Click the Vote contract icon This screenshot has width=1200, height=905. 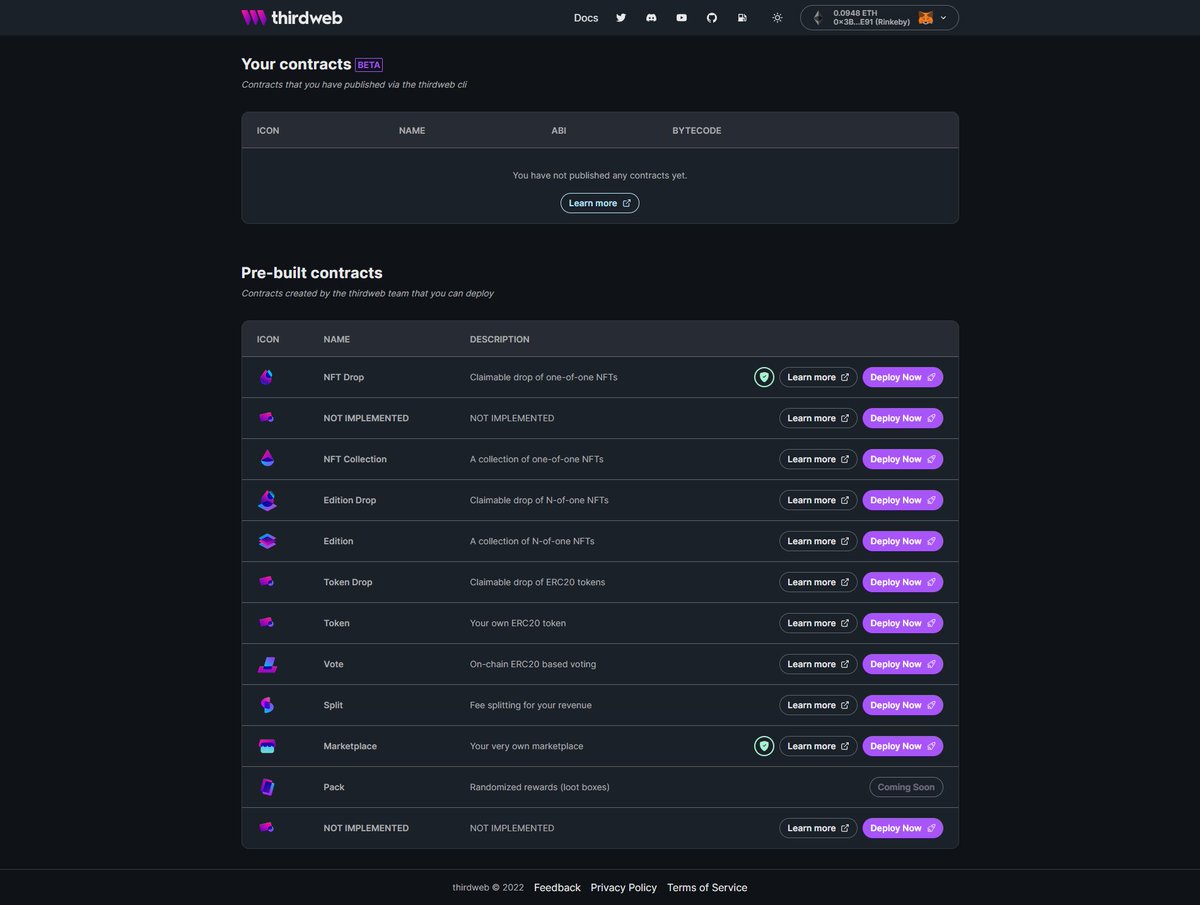(266, 664)
